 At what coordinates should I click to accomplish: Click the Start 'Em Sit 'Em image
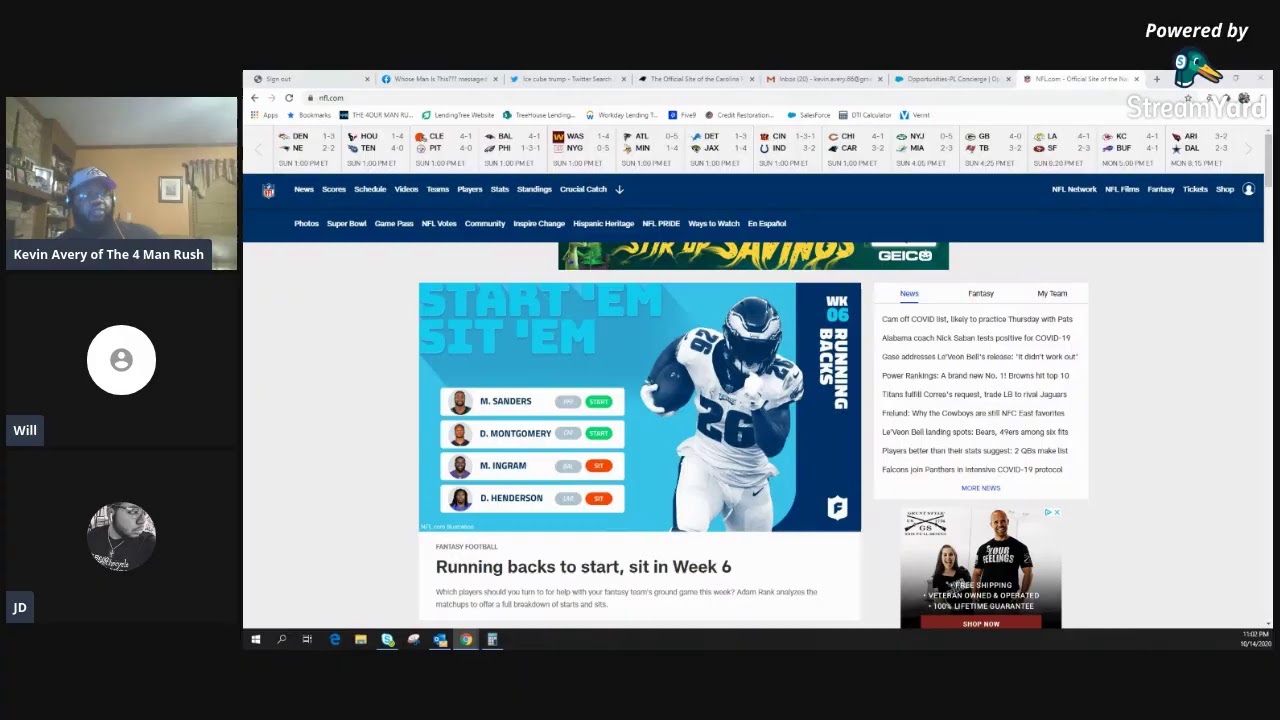point(640,407)
